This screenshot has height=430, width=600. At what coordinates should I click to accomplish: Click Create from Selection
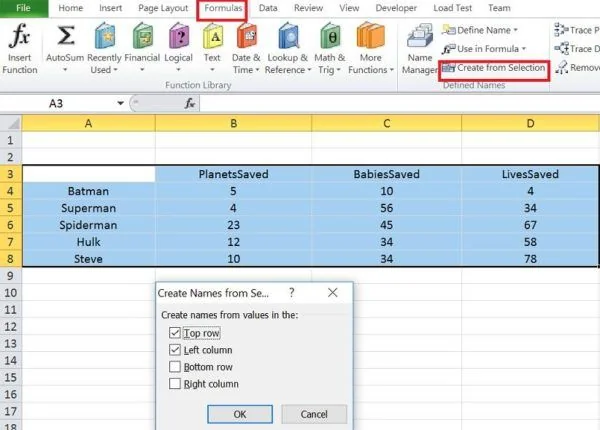[494, 68]
